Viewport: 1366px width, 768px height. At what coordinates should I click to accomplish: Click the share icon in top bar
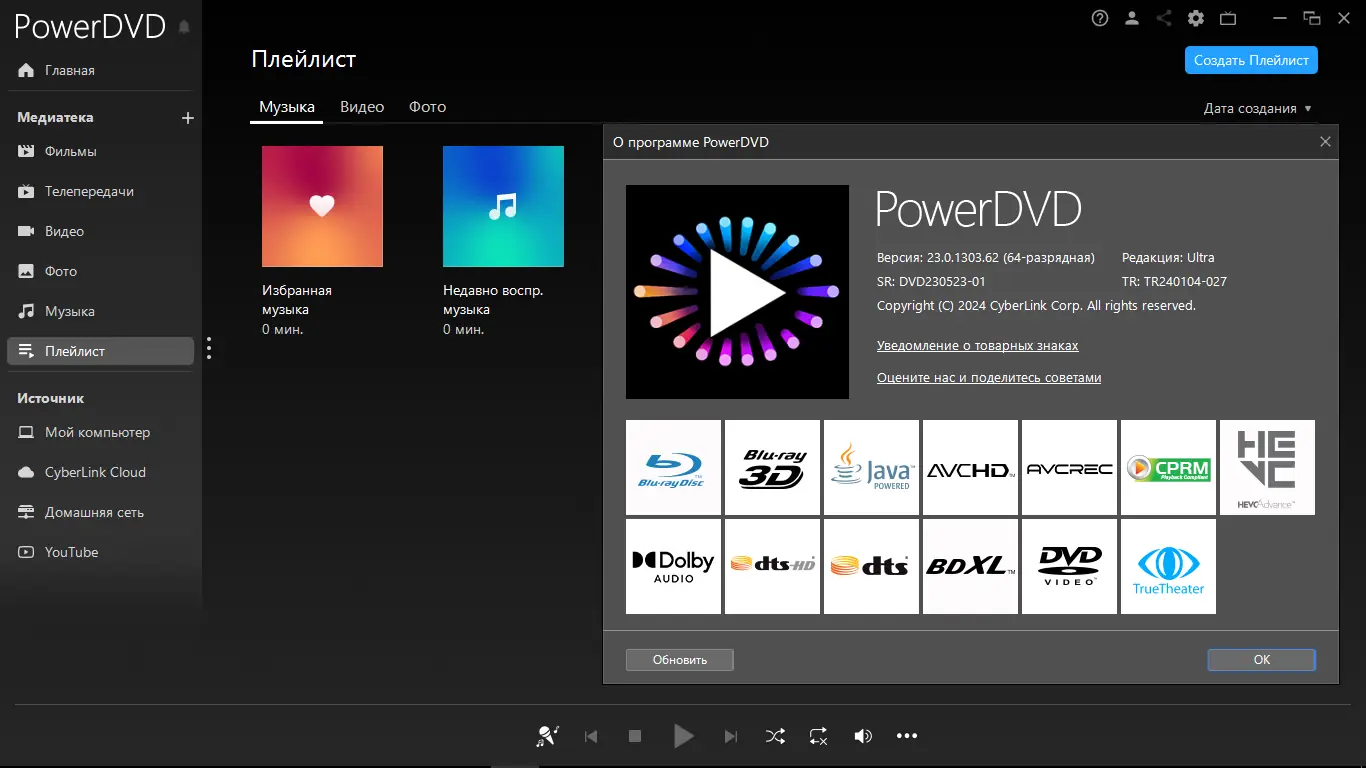[x=1164, y=18]
